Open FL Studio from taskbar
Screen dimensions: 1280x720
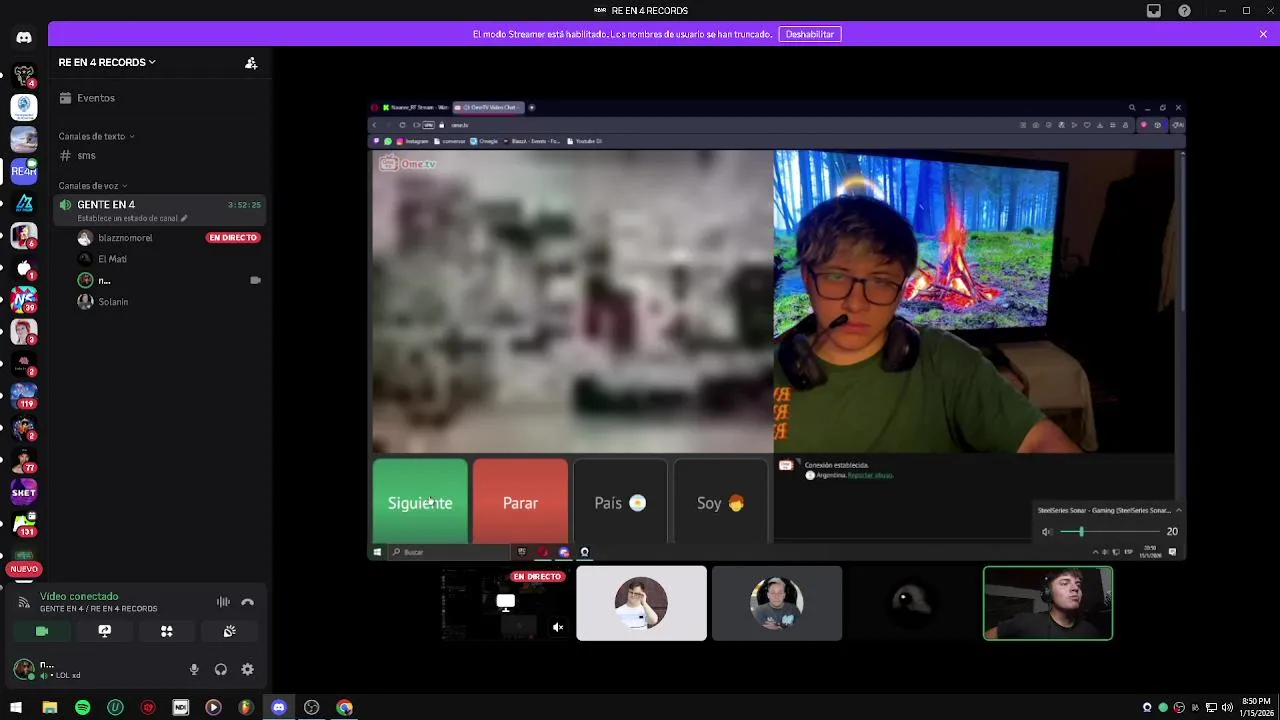point(246,708)
